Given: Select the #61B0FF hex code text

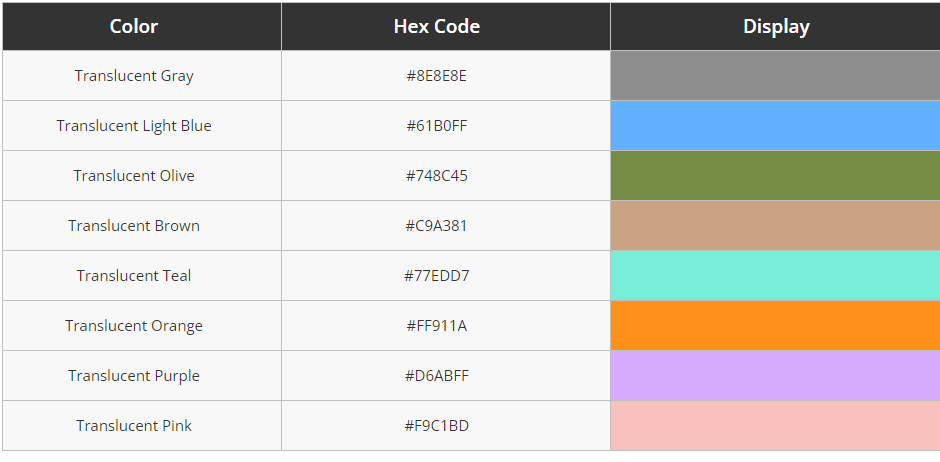Looking at the screenshot, I should pyautogui.click(x=436, y=126).
